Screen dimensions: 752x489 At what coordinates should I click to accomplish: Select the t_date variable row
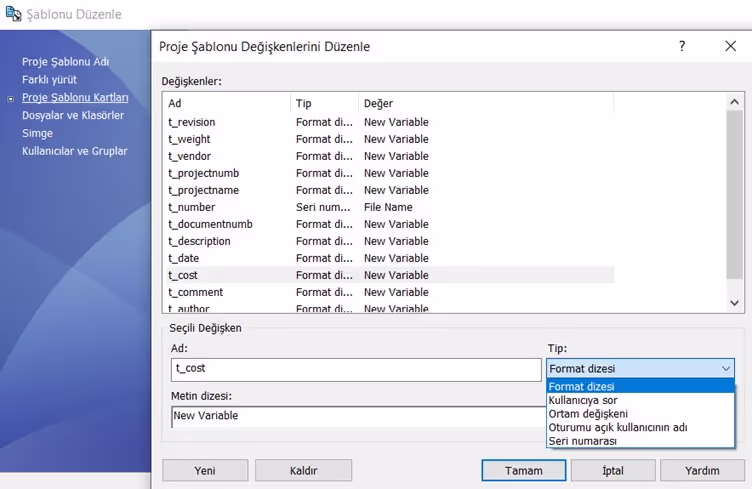[389, 258]
